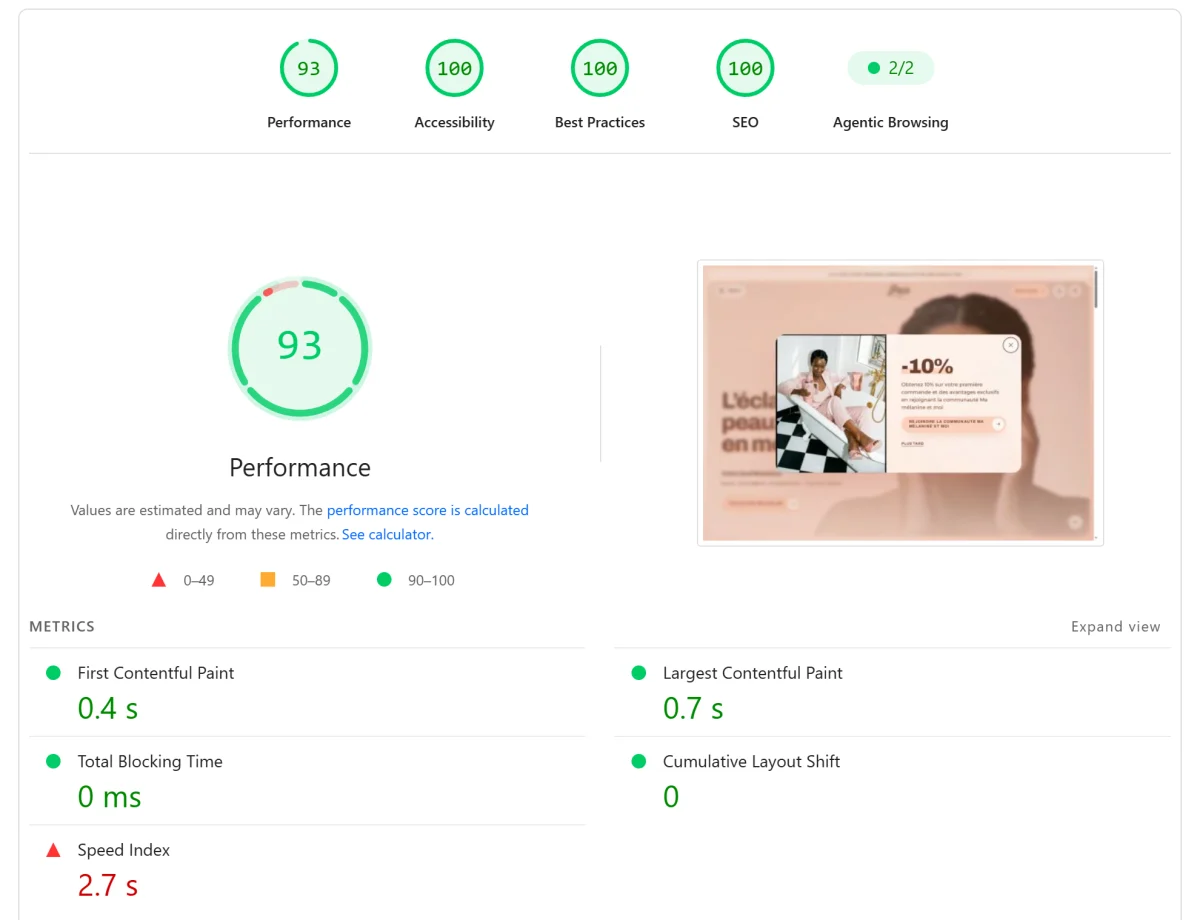Click the green dot beside First Contentful Paint
Screen dimensions: 1200x920
tap(54, 673)
